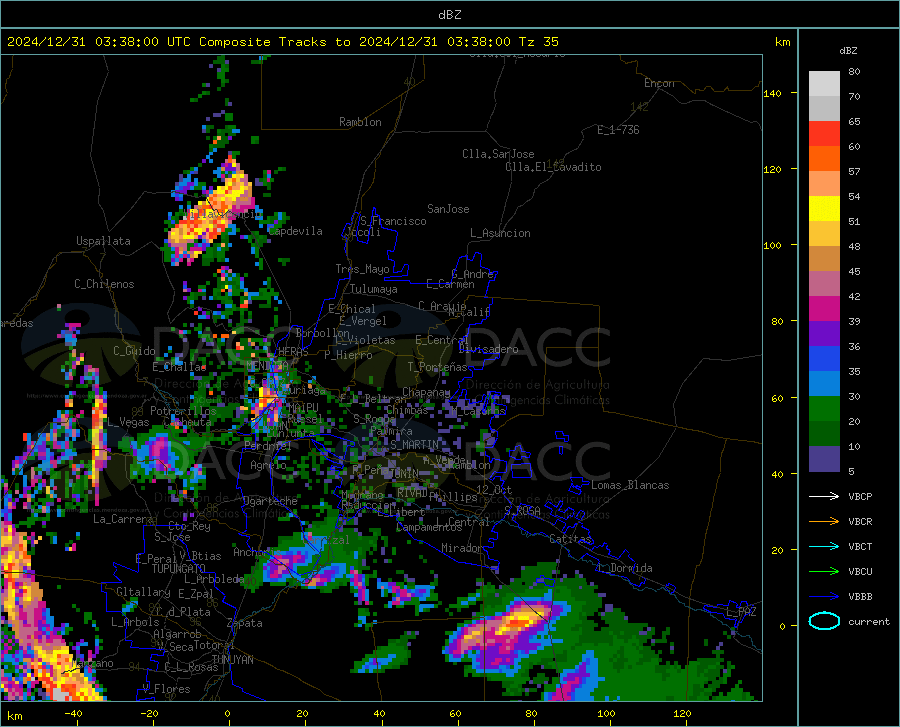Click the cyan VBCT arrow legend icon
Viewport: 900px width, 727px height.
[824, 546]
